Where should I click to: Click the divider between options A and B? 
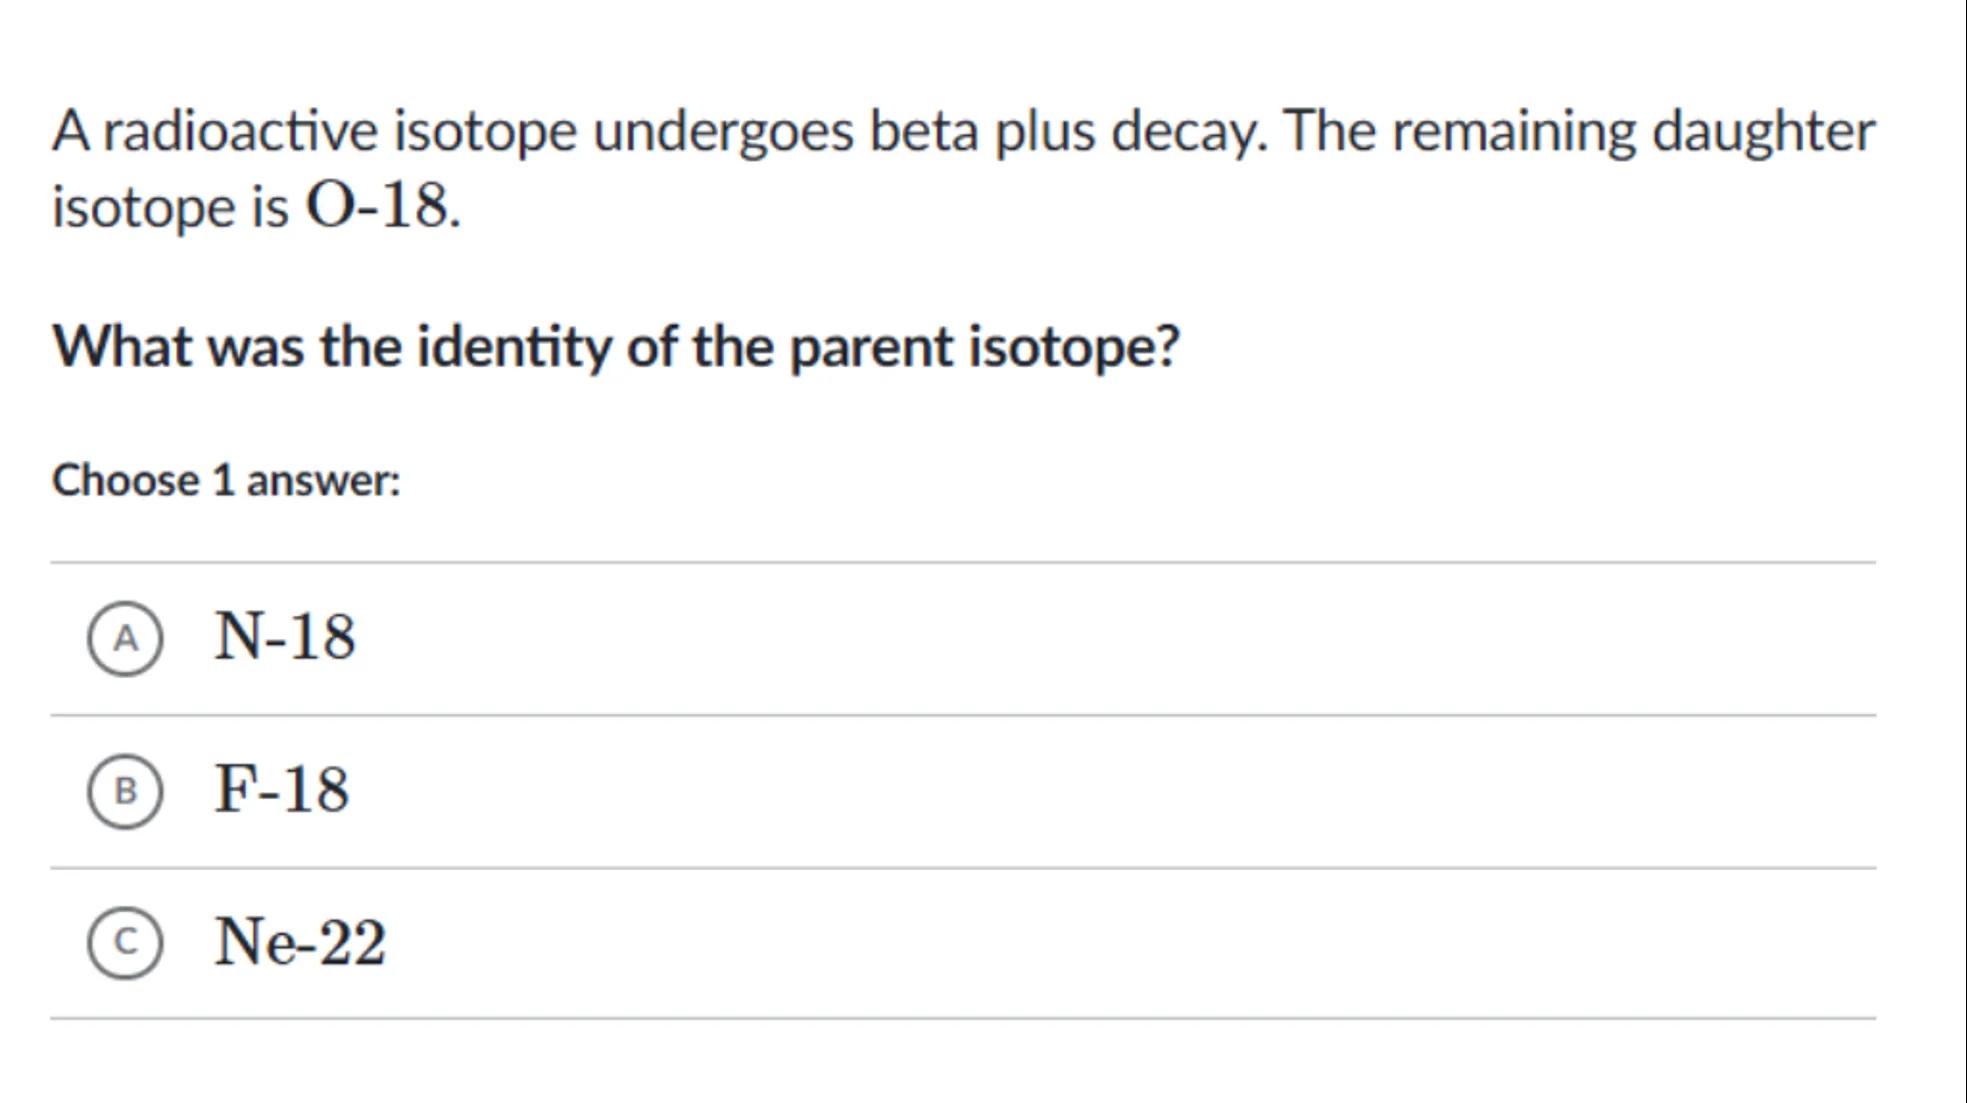tap(963, 715)
